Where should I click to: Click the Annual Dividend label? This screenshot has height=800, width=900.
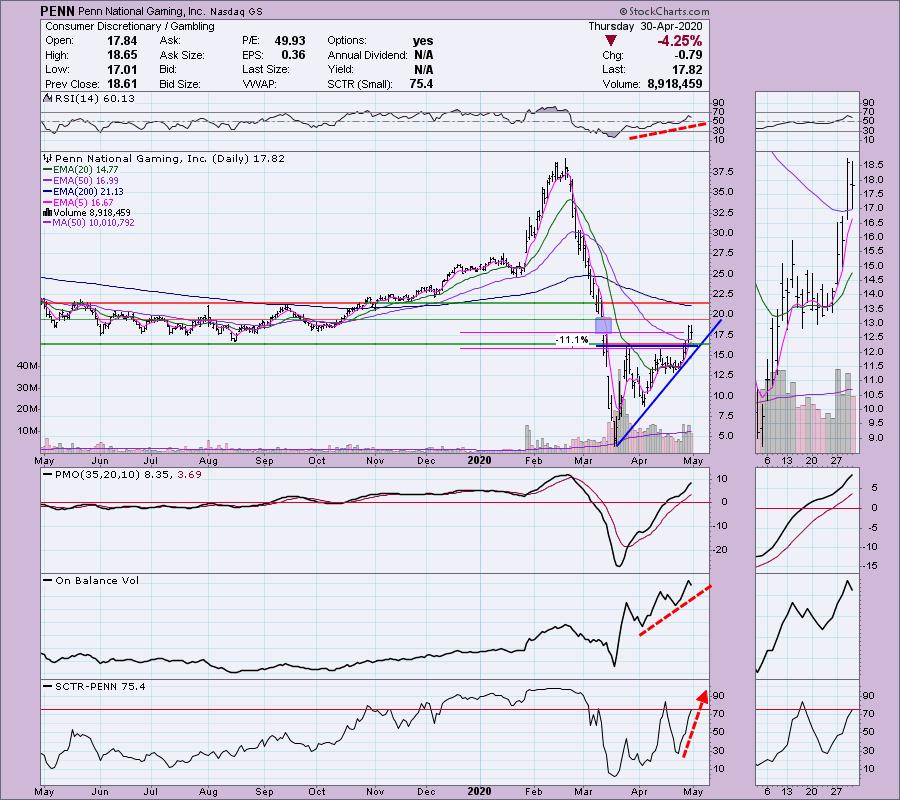click(367, 55)
